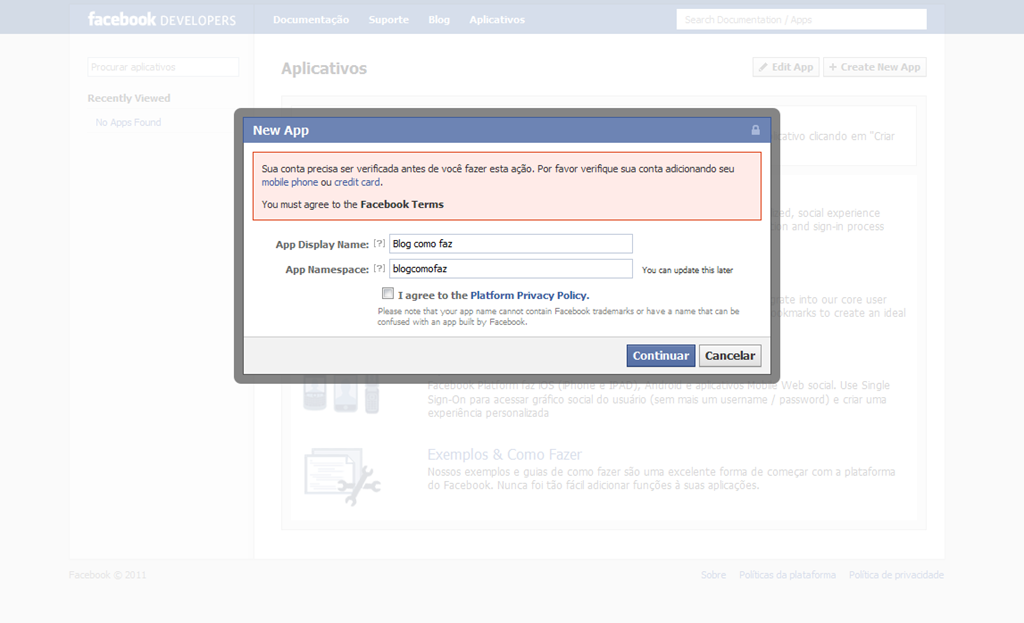Tick the Platform Privacy Policy agreement checkbox

[x=388, y=293]
